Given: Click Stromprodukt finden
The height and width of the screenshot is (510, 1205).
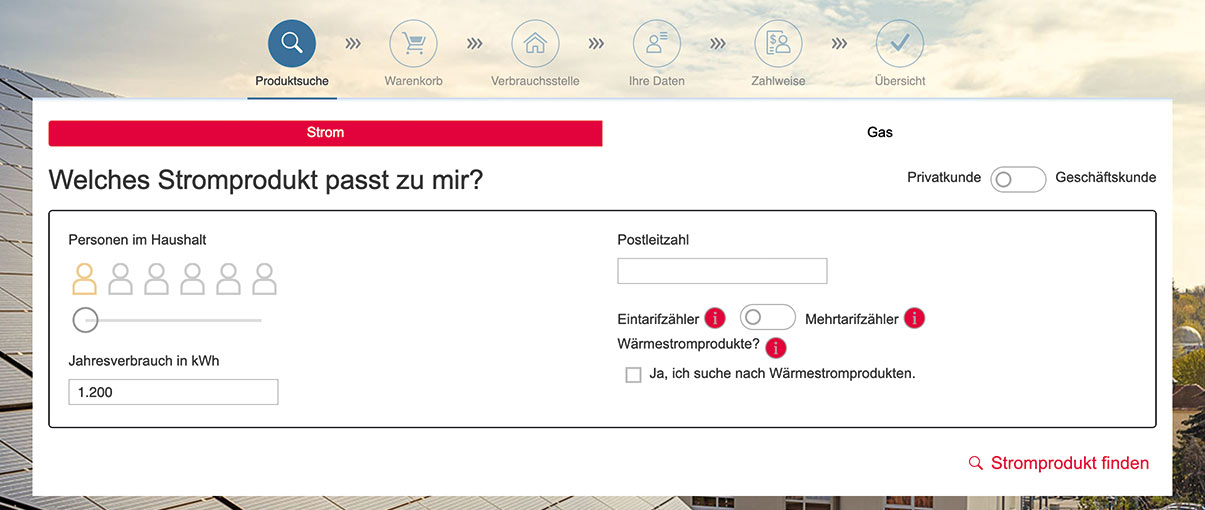Looking at the screenshot, I should click(1059, 463).
